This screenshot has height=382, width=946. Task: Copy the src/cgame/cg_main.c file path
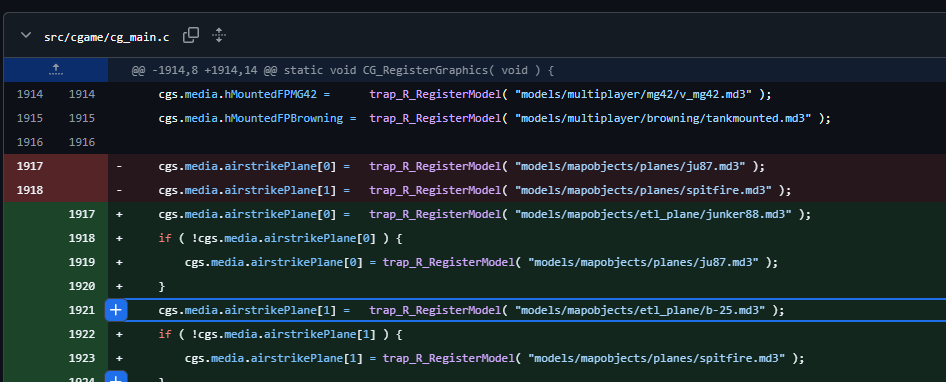click(191, 36)
